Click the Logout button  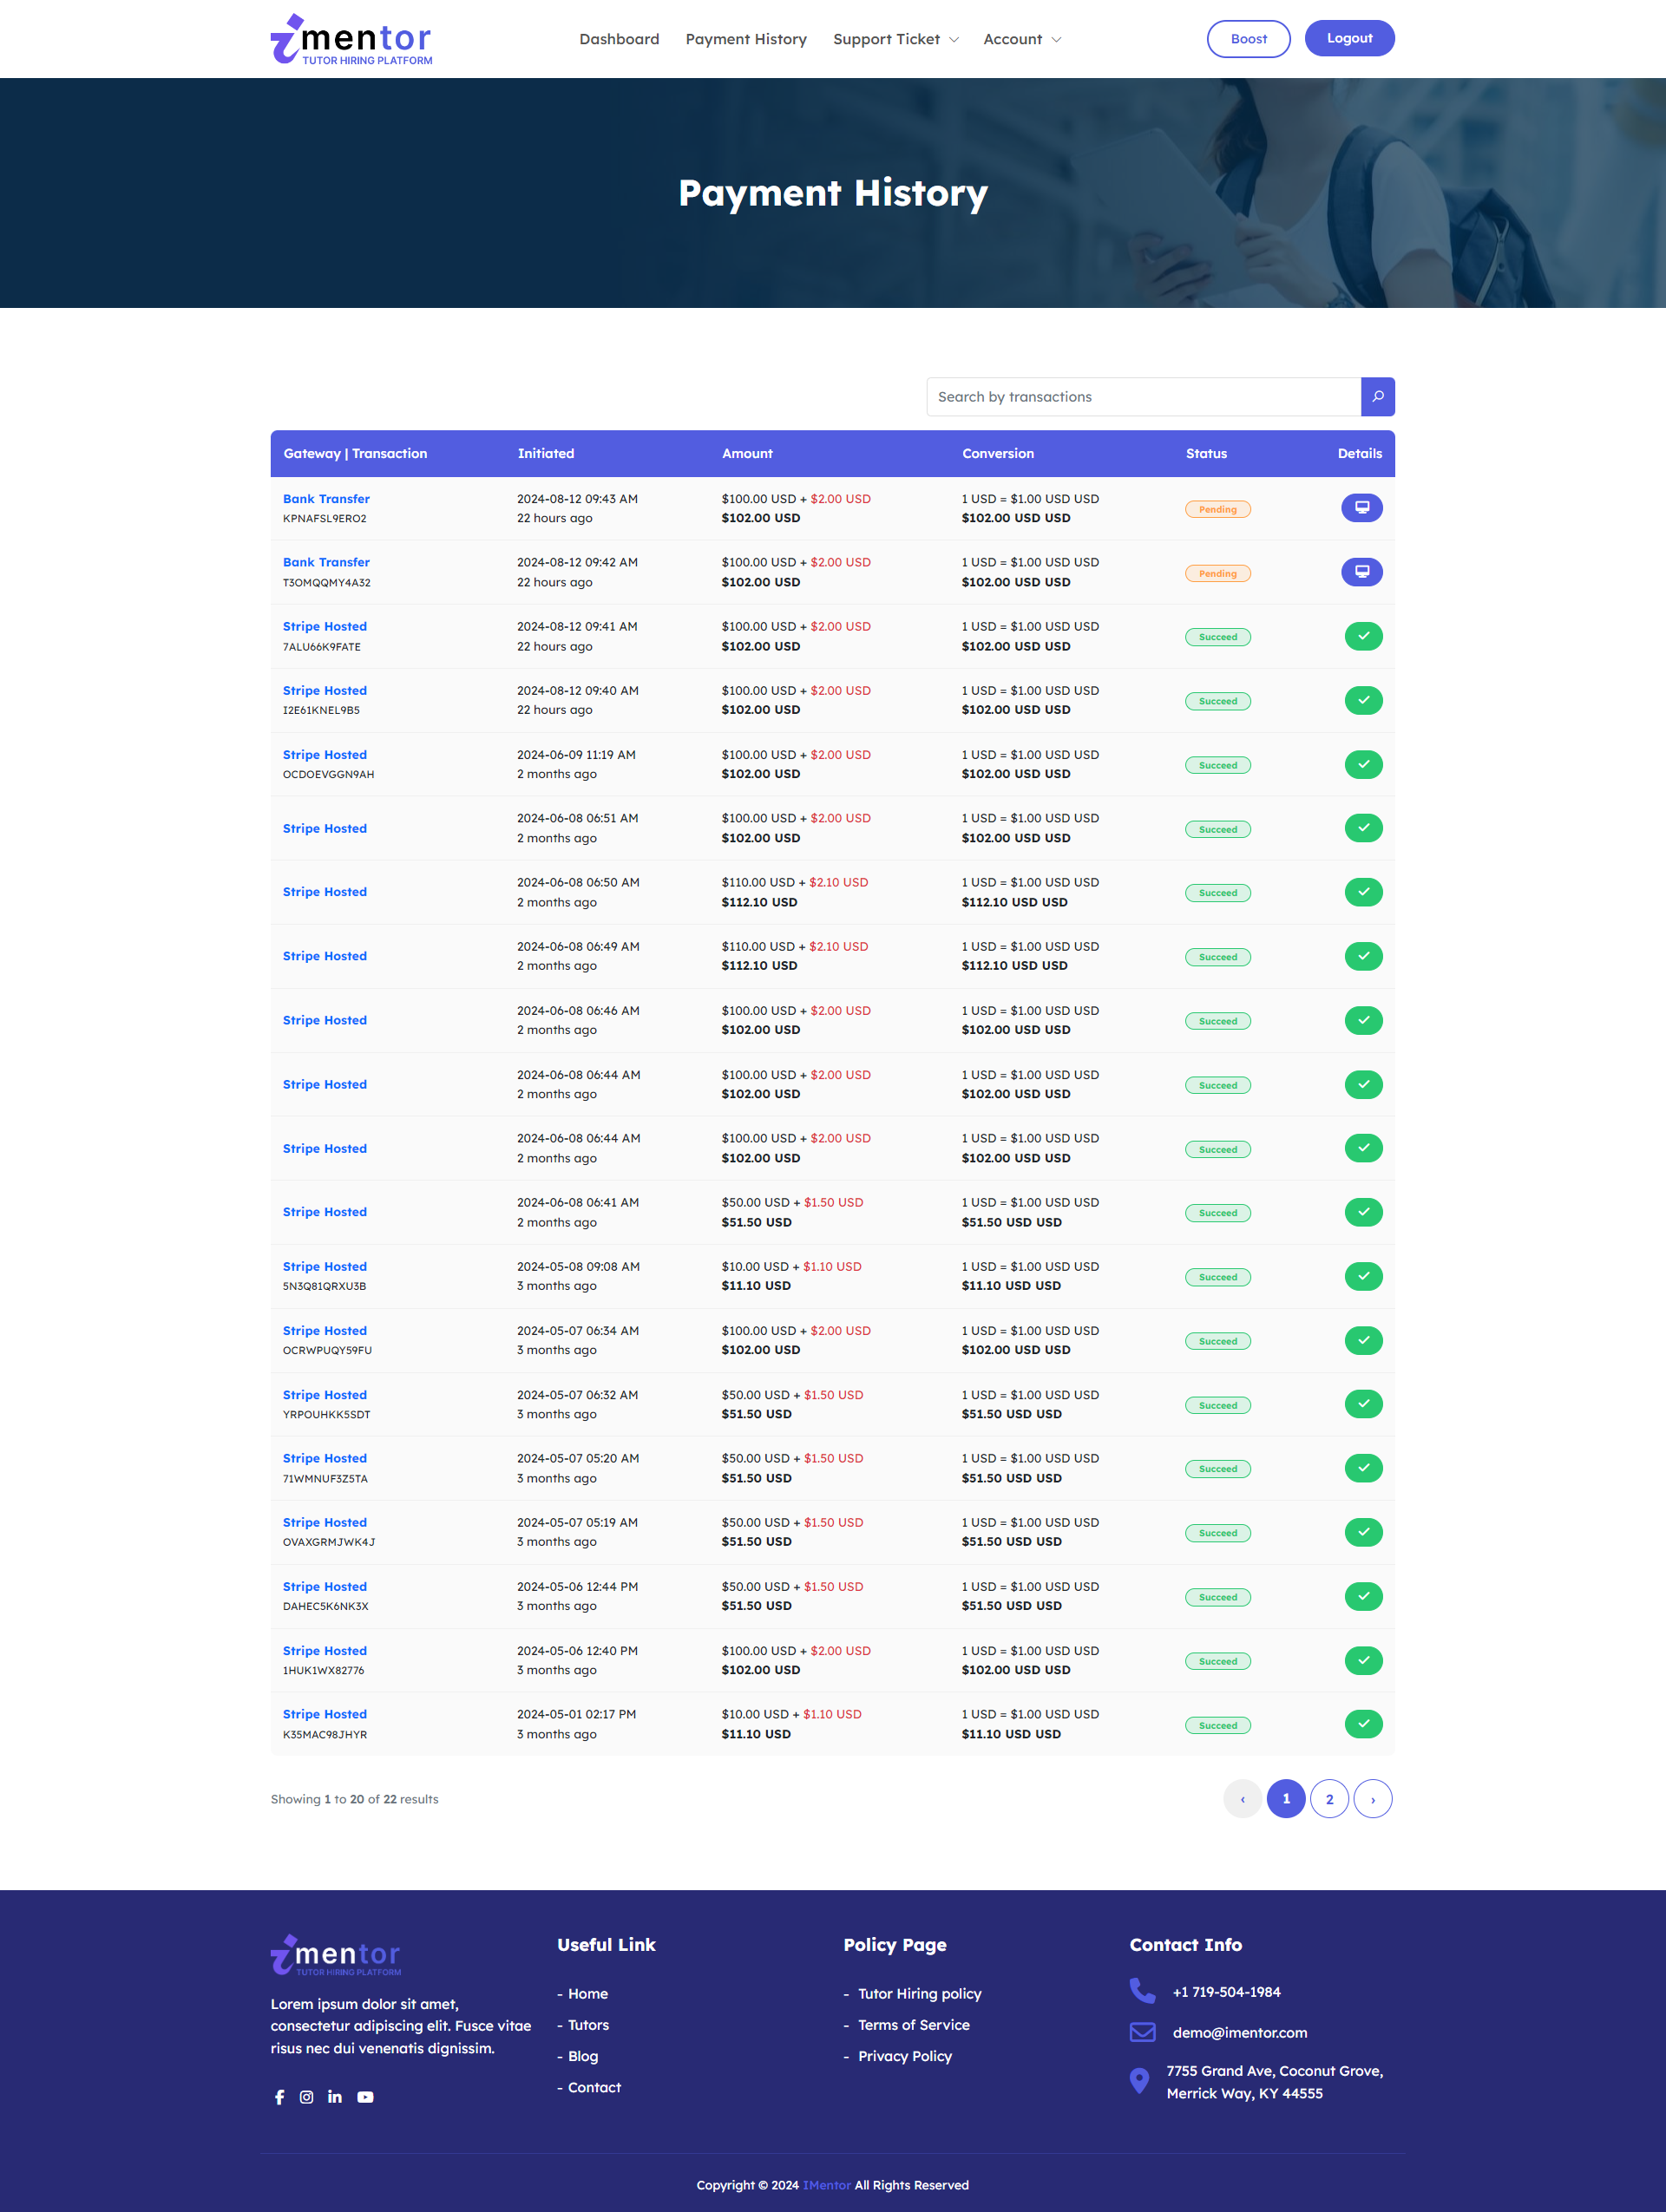(x=1348, y=38)
